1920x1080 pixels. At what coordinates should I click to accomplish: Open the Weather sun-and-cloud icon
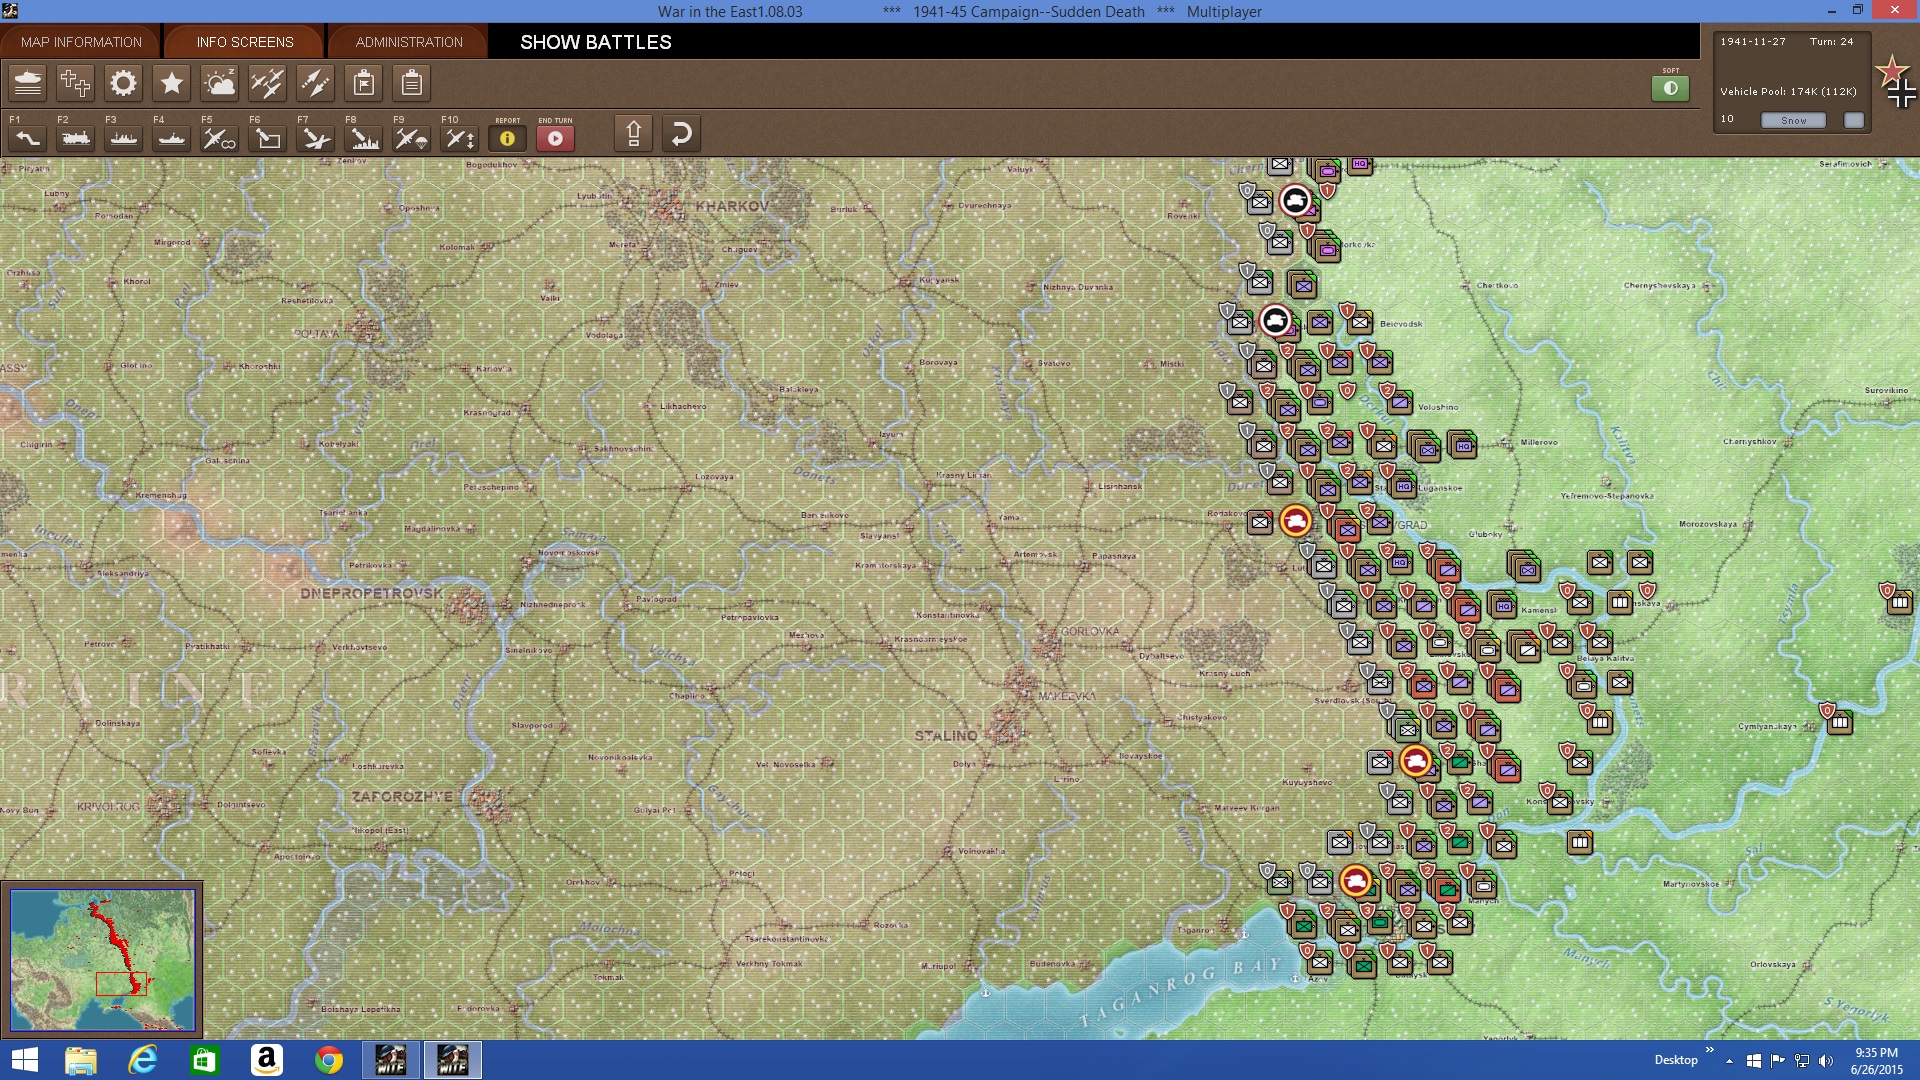click(x=220, y=83)
